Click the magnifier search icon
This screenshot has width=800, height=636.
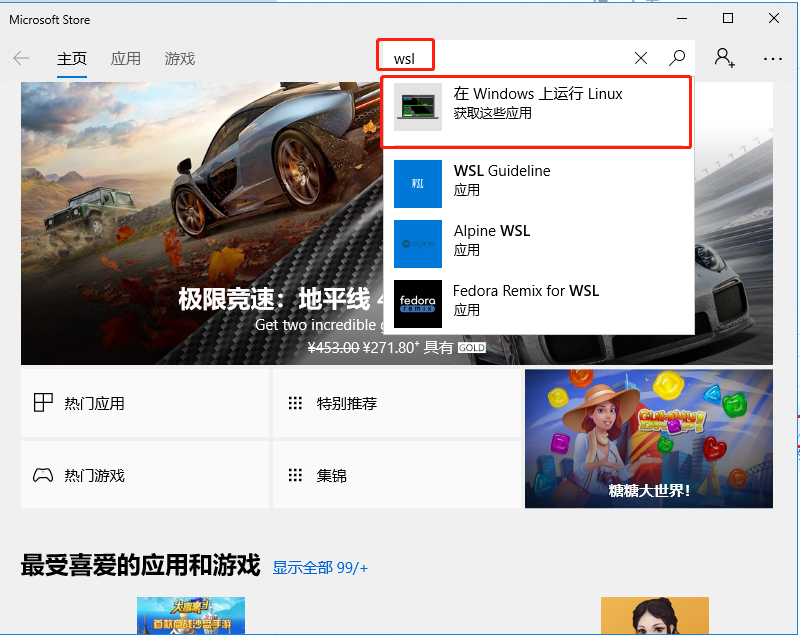tap(677, 58)
